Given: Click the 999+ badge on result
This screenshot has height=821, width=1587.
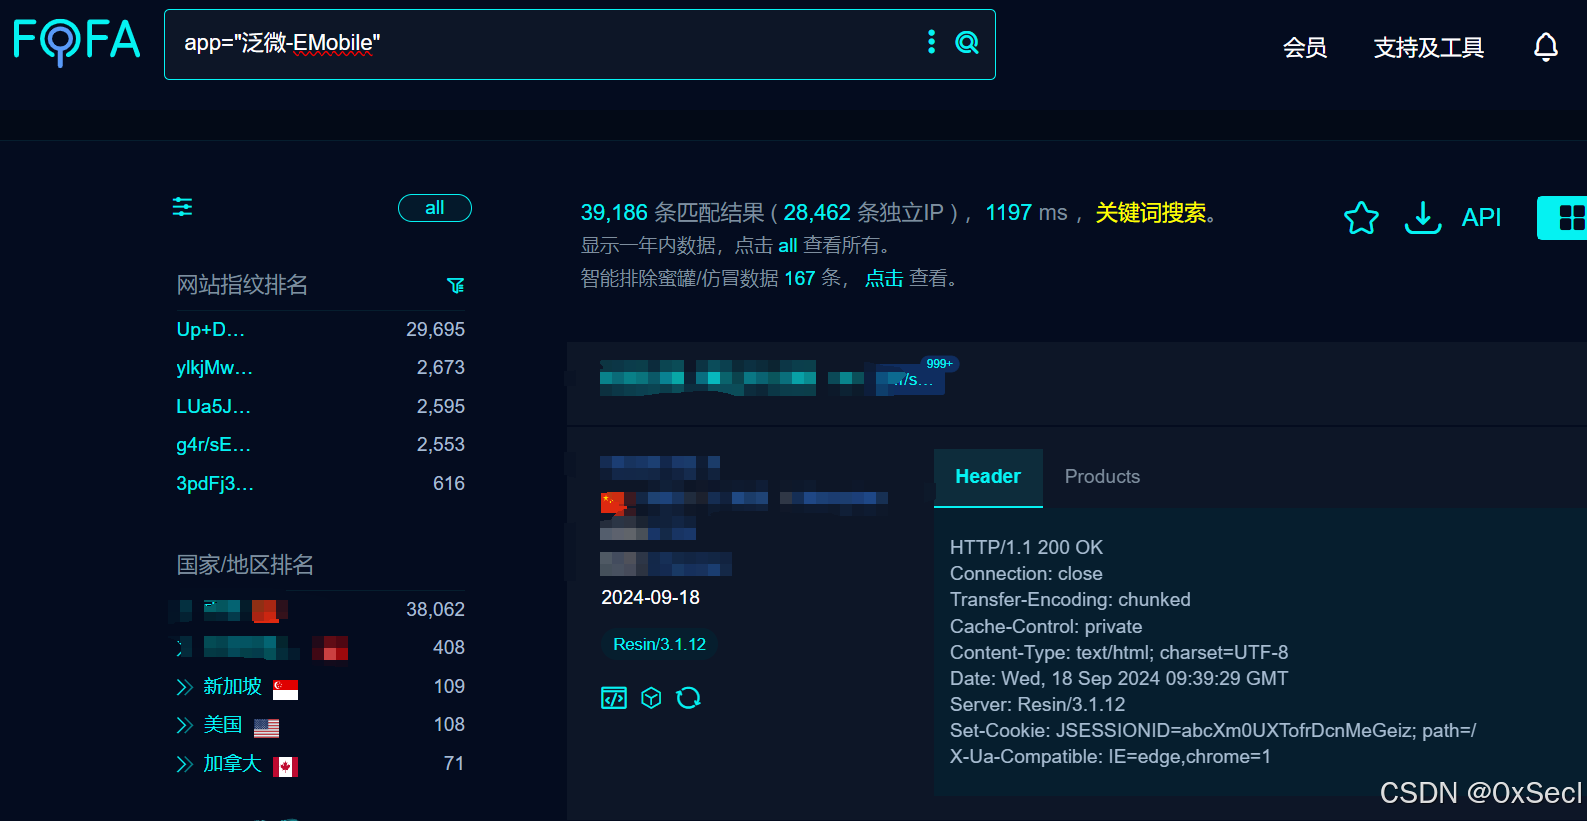Looking at the screenshot, I should (939, 364).
